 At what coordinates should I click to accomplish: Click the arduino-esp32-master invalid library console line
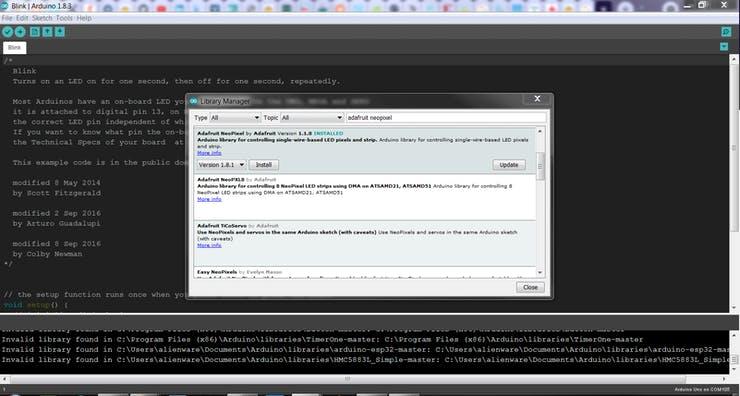[365, 350]
